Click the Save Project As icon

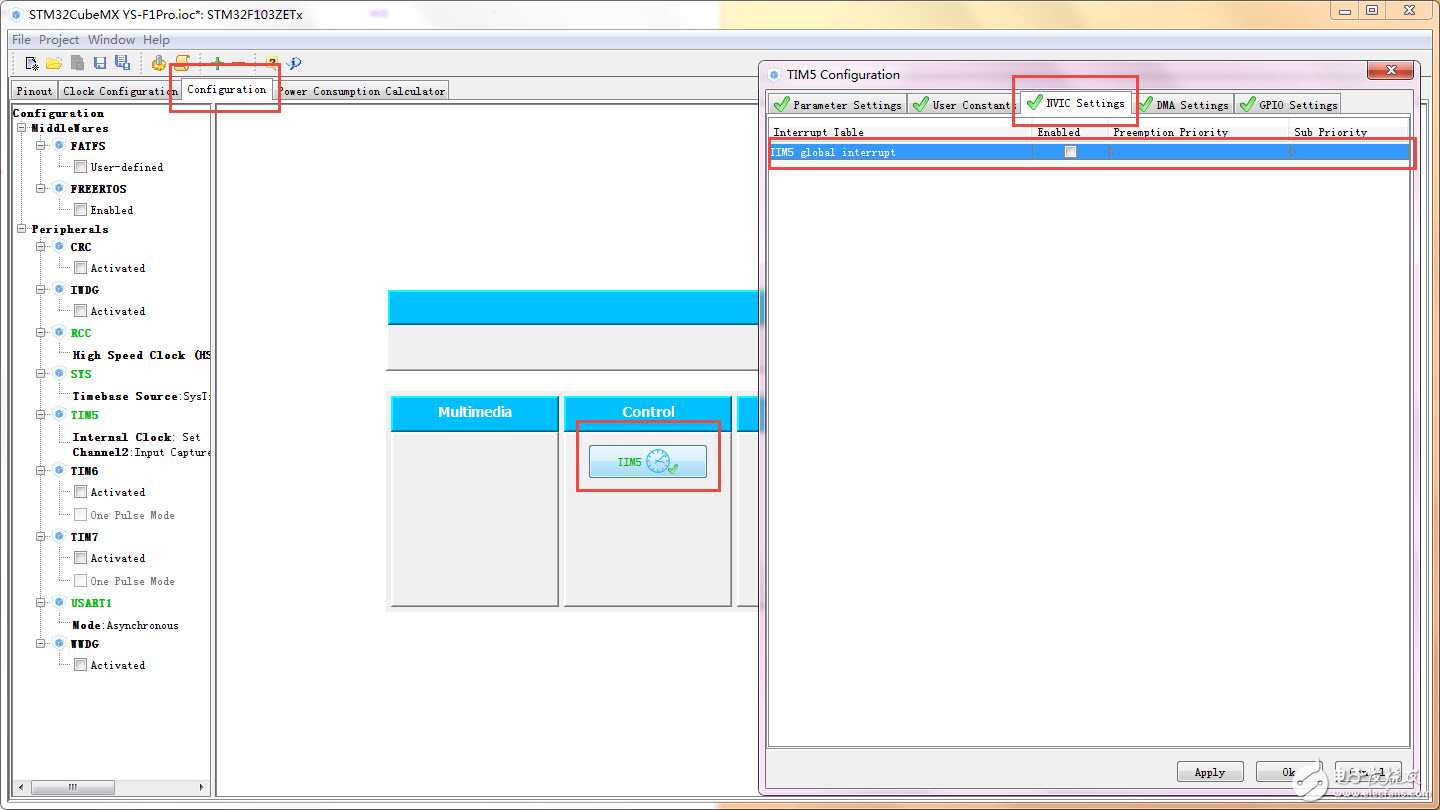(122, 63)
